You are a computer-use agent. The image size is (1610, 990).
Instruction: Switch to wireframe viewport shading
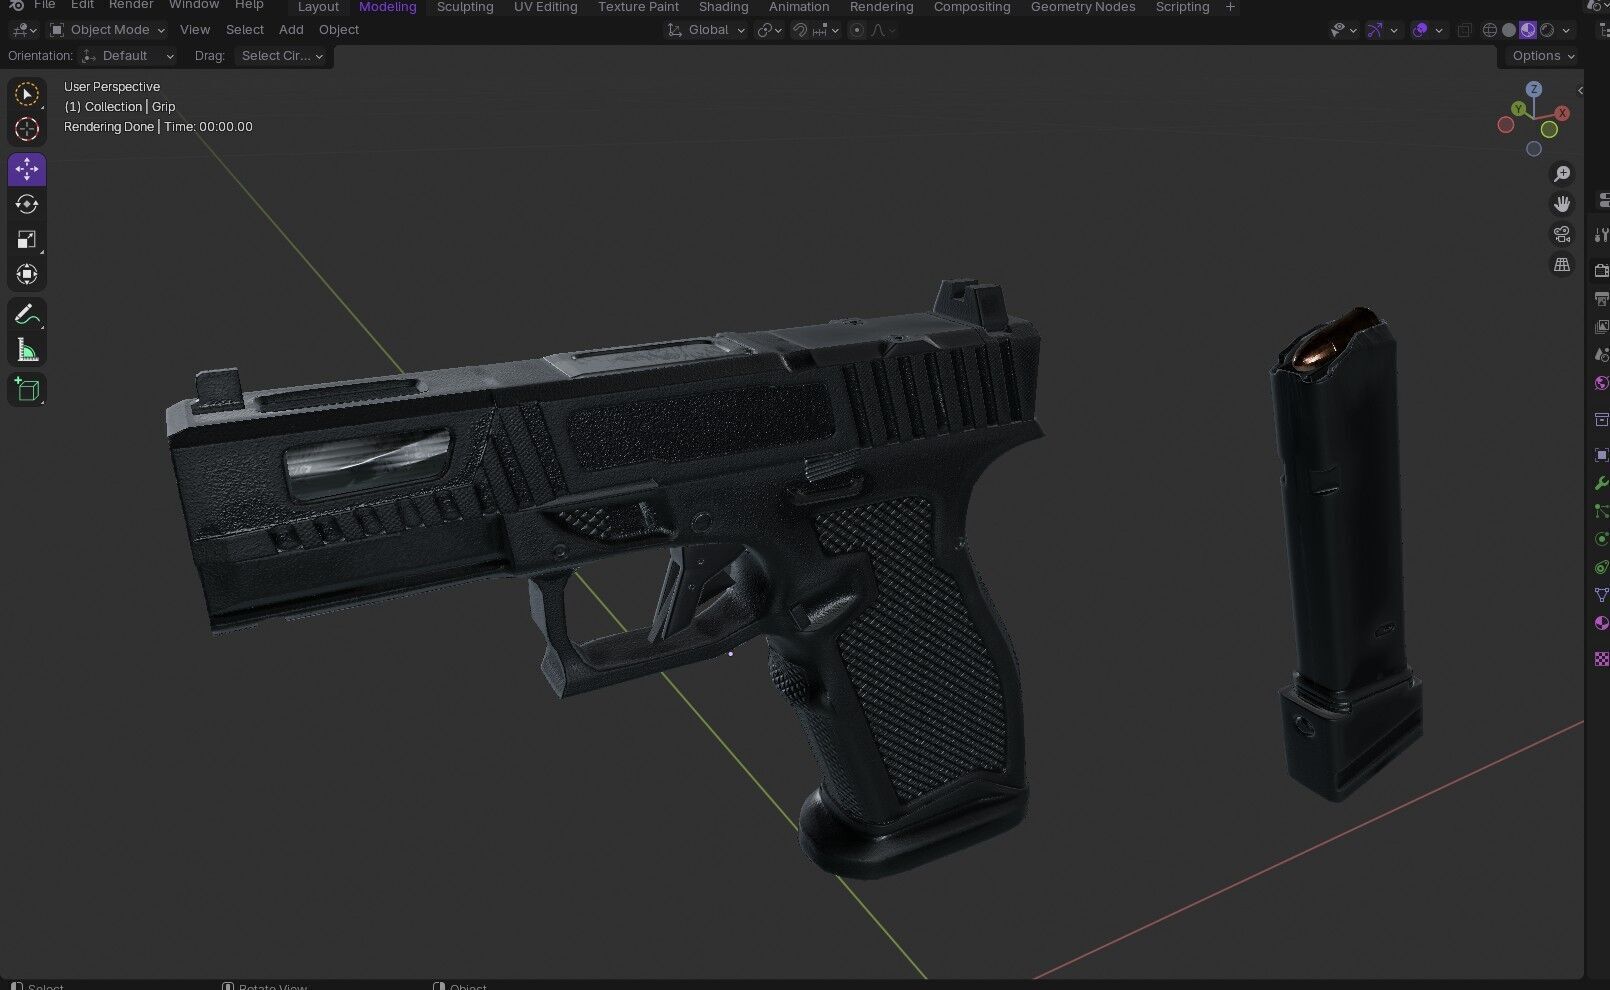coord(1490,30)
